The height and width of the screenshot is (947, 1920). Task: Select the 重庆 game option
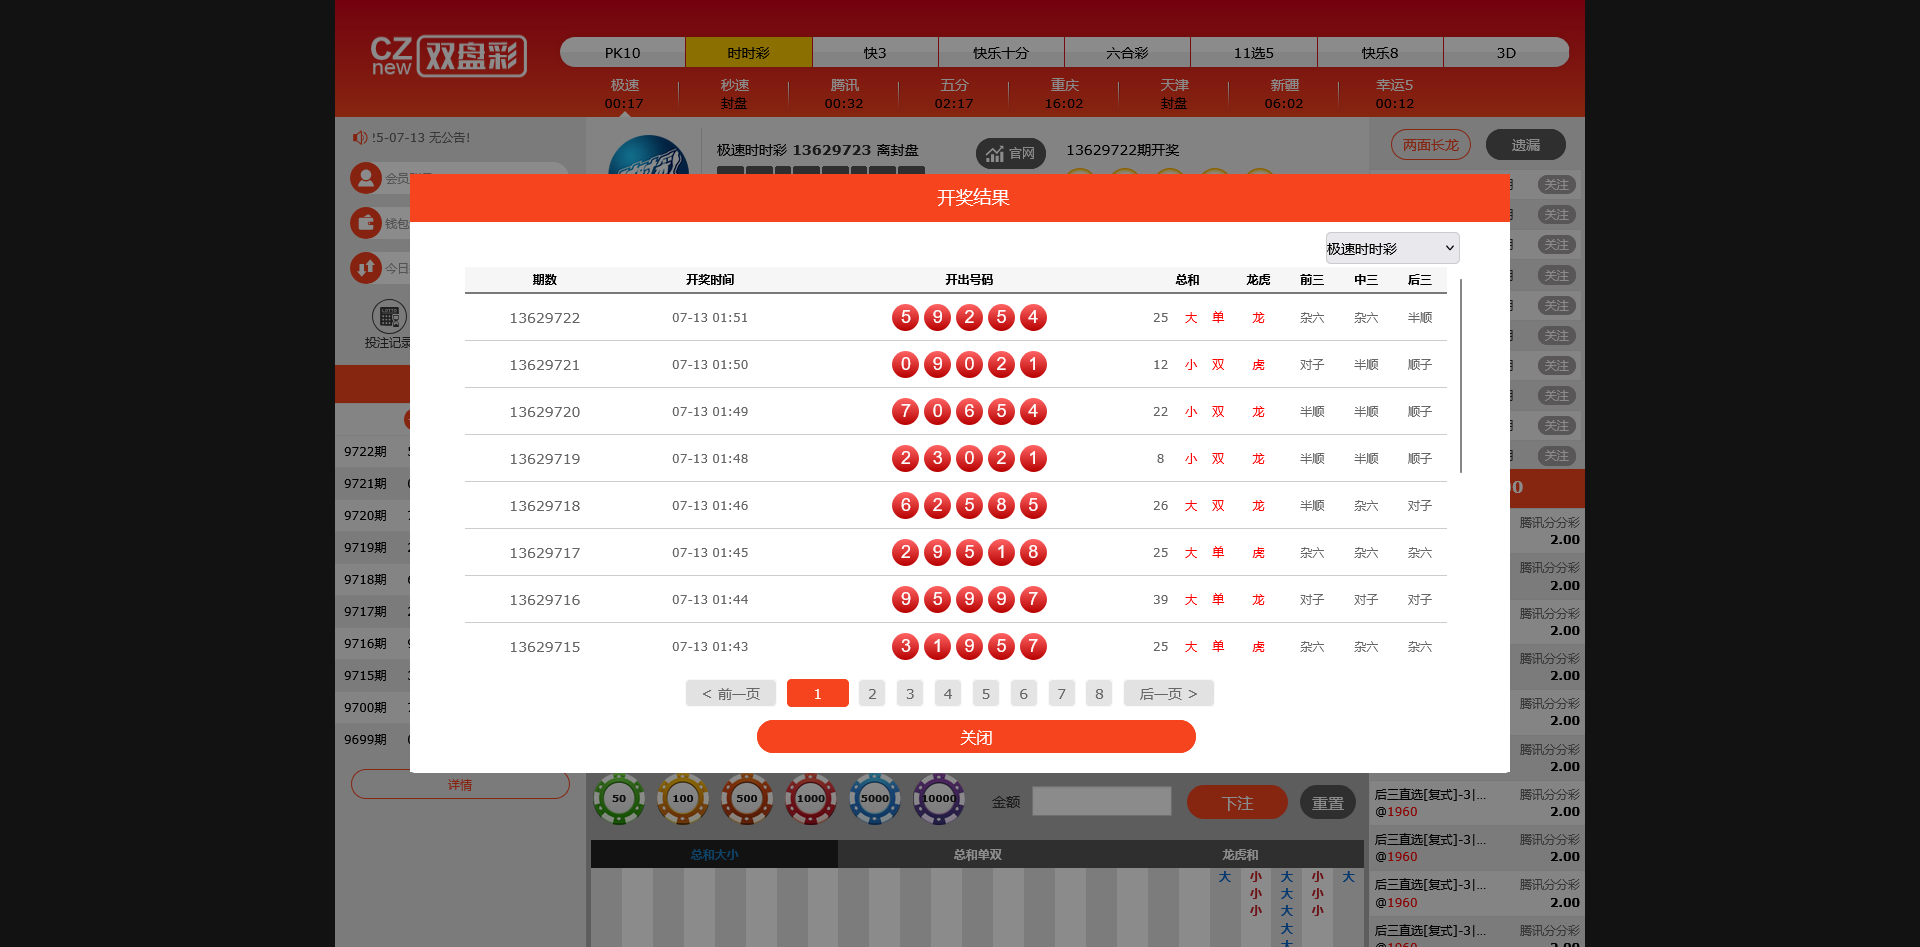pos(1064,94)
